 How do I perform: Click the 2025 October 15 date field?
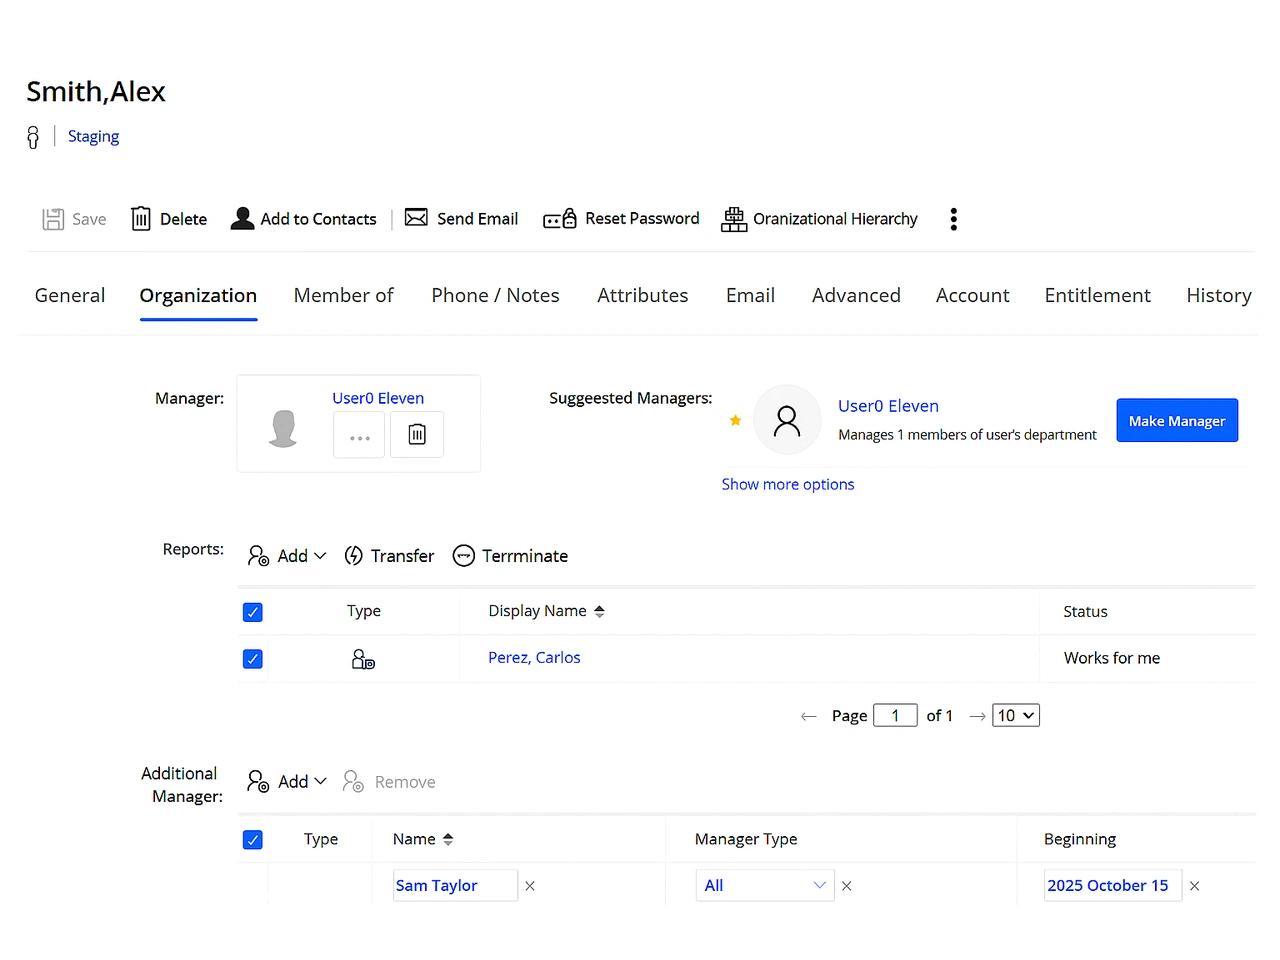point(1113,885)
